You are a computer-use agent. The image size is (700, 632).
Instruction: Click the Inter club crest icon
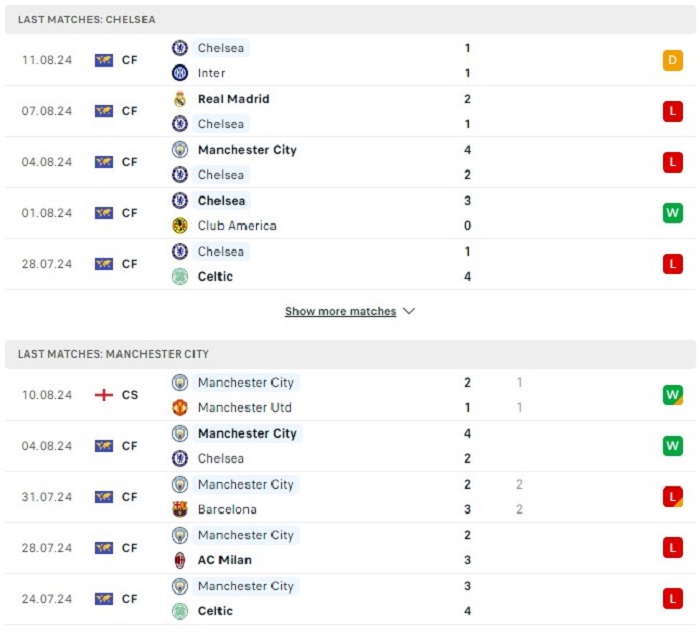[x=179, y=73]
